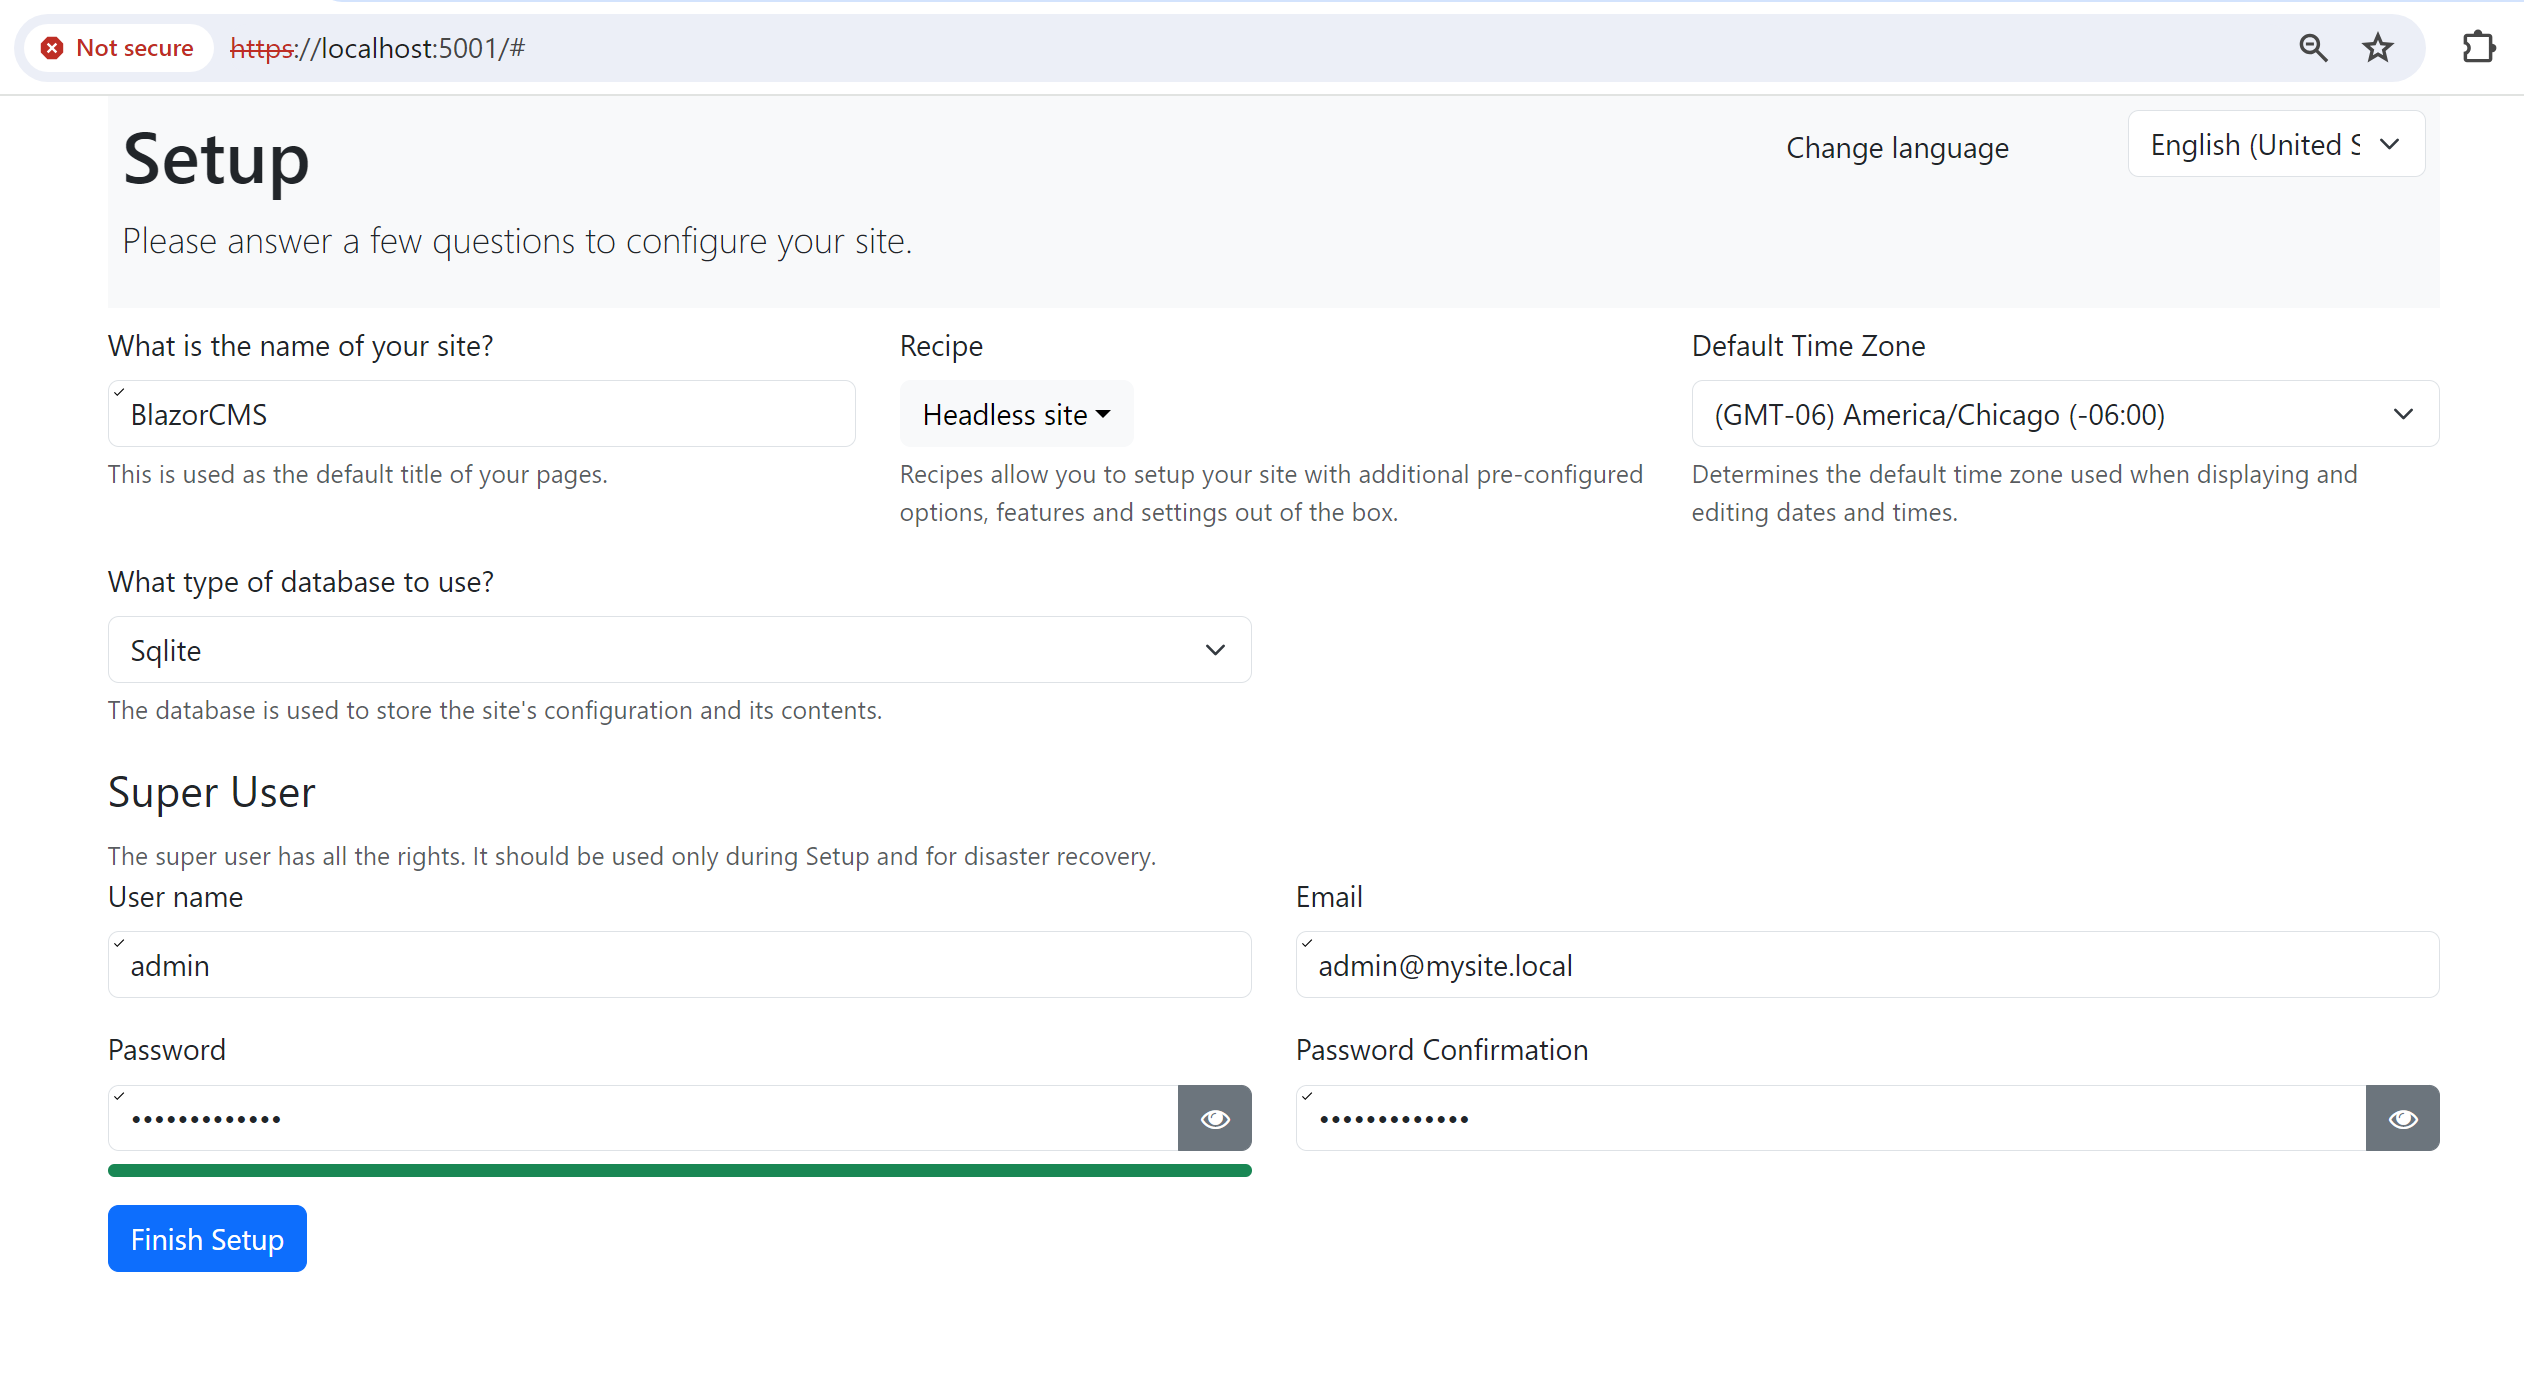Click inside the Password Confirmation field
The image size is (2524, 1384).
(x=1831, y=1118)
